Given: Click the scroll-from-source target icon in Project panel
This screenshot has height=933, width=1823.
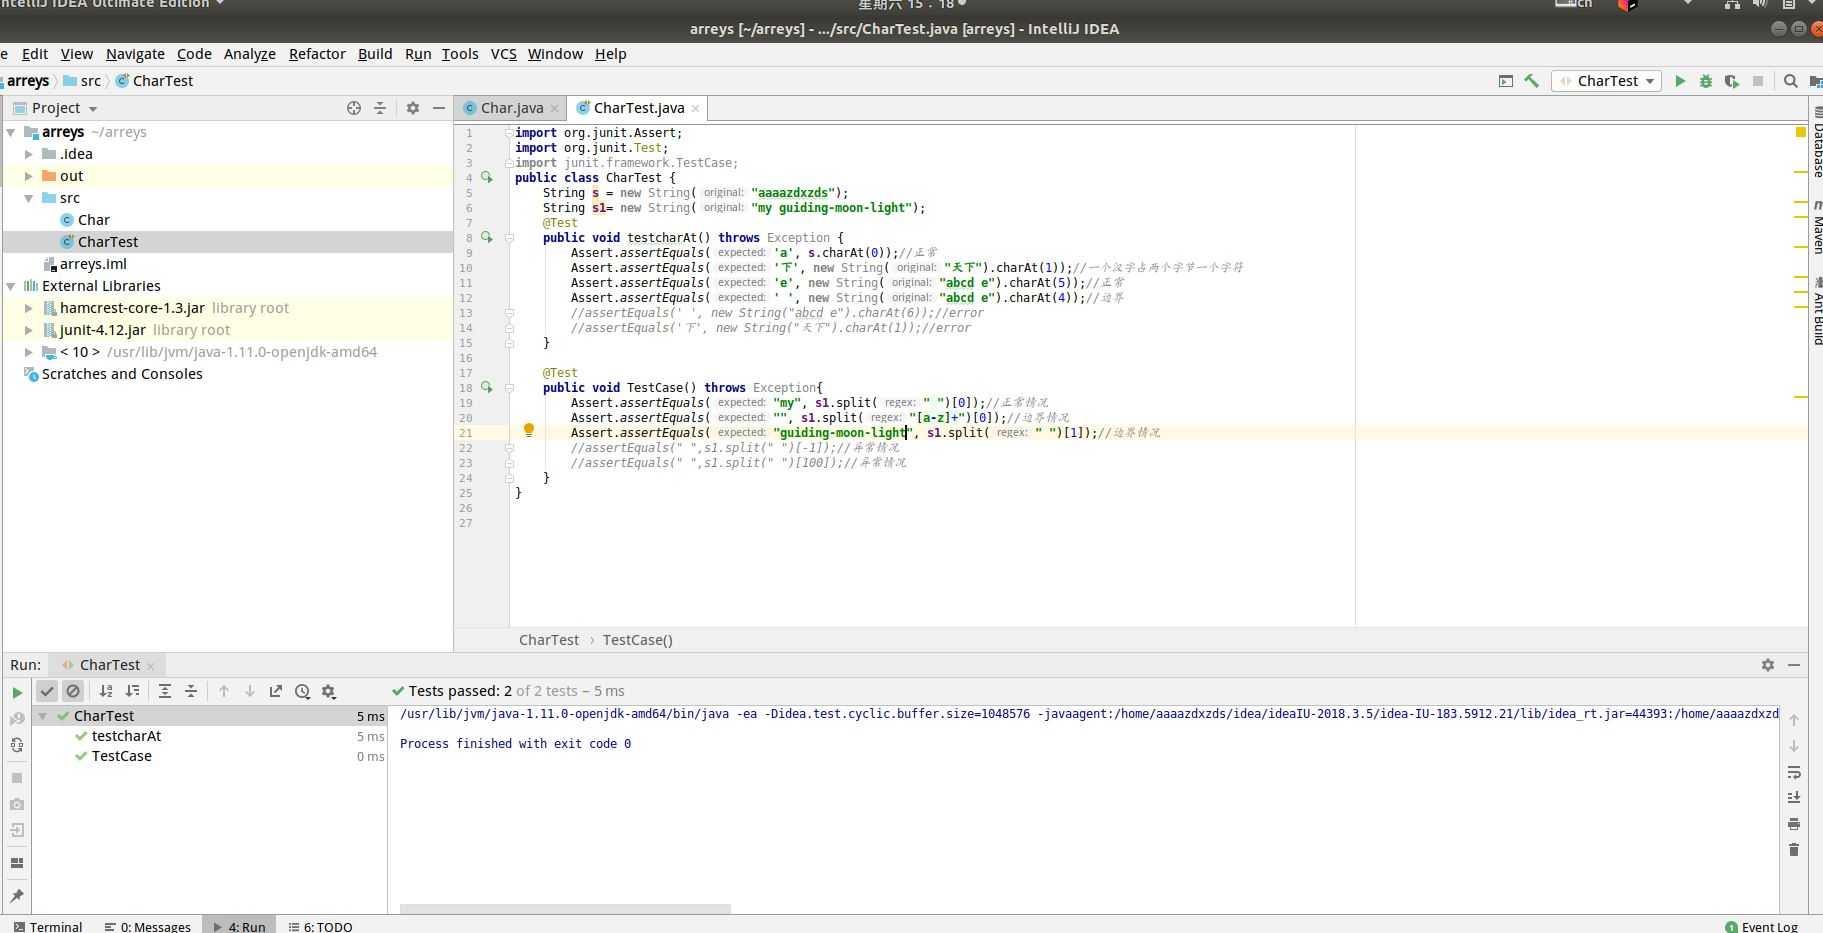Looking at the screenshot, I should 354,108.
